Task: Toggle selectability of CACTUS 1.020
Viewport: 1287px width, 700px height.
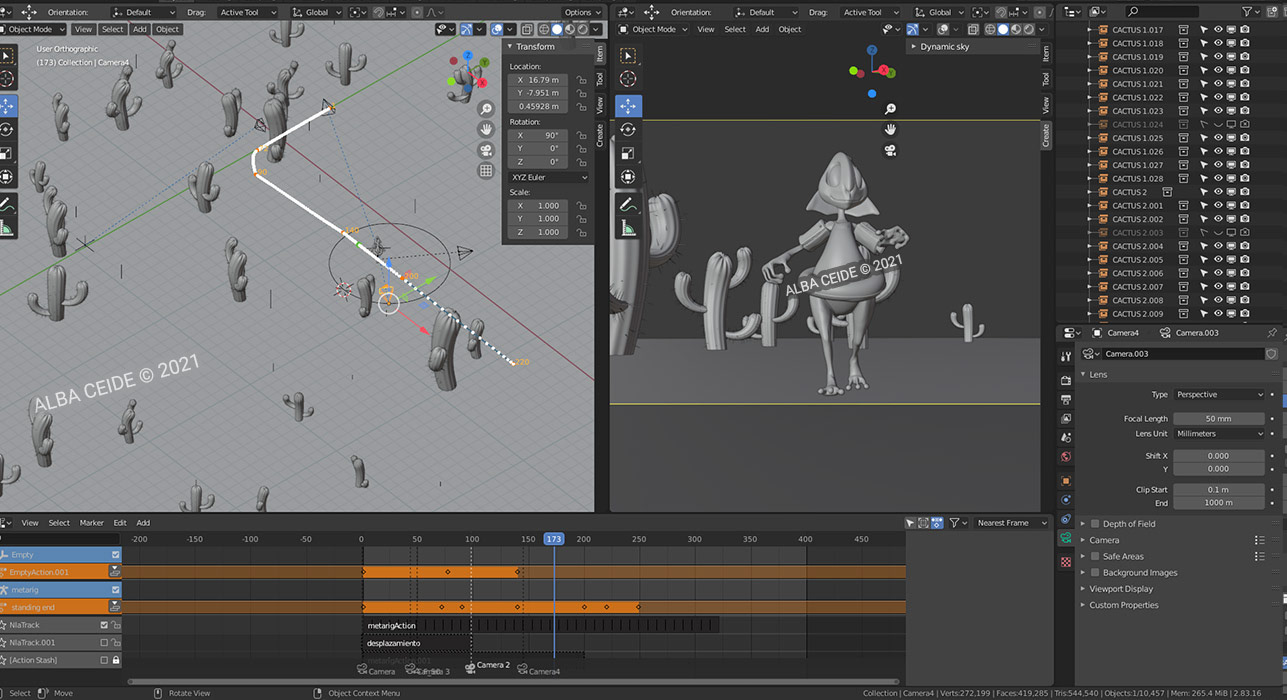Action: tap(1204, 71)
